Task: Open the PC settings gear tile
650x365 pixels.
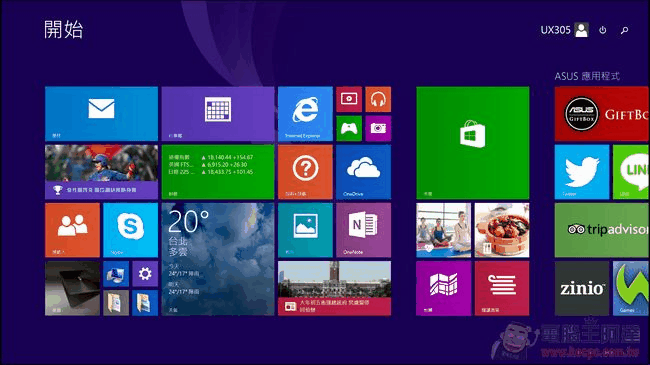Action: point(145,274)
